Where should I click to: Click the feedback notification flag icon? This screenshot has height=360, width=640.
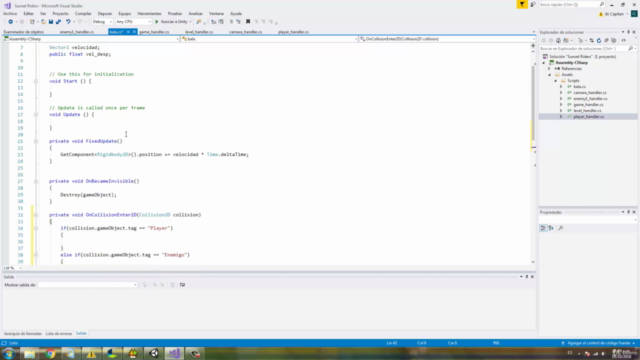[x=522, y=4]
